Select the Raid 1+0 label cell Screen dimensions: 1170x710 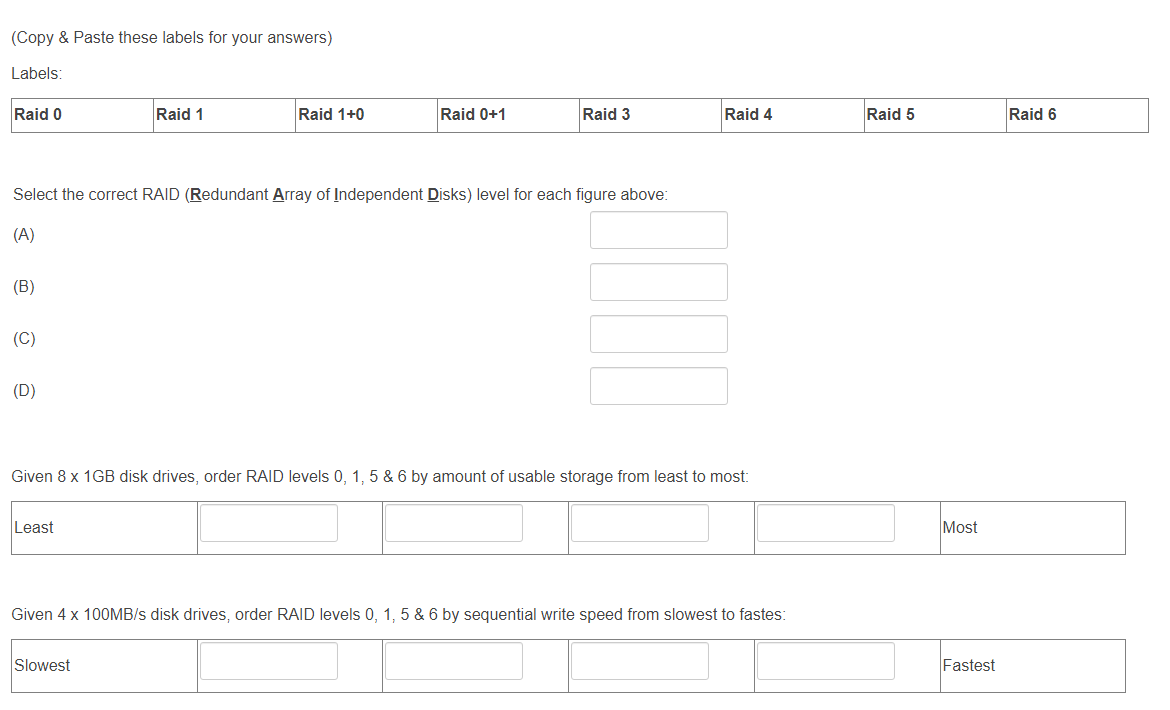[x=364, y=115]
